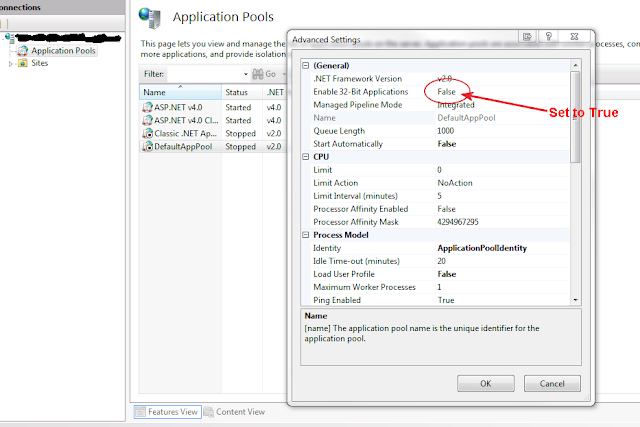
Task: Click the Application Pools tree node icon
Action: [23, 51]
